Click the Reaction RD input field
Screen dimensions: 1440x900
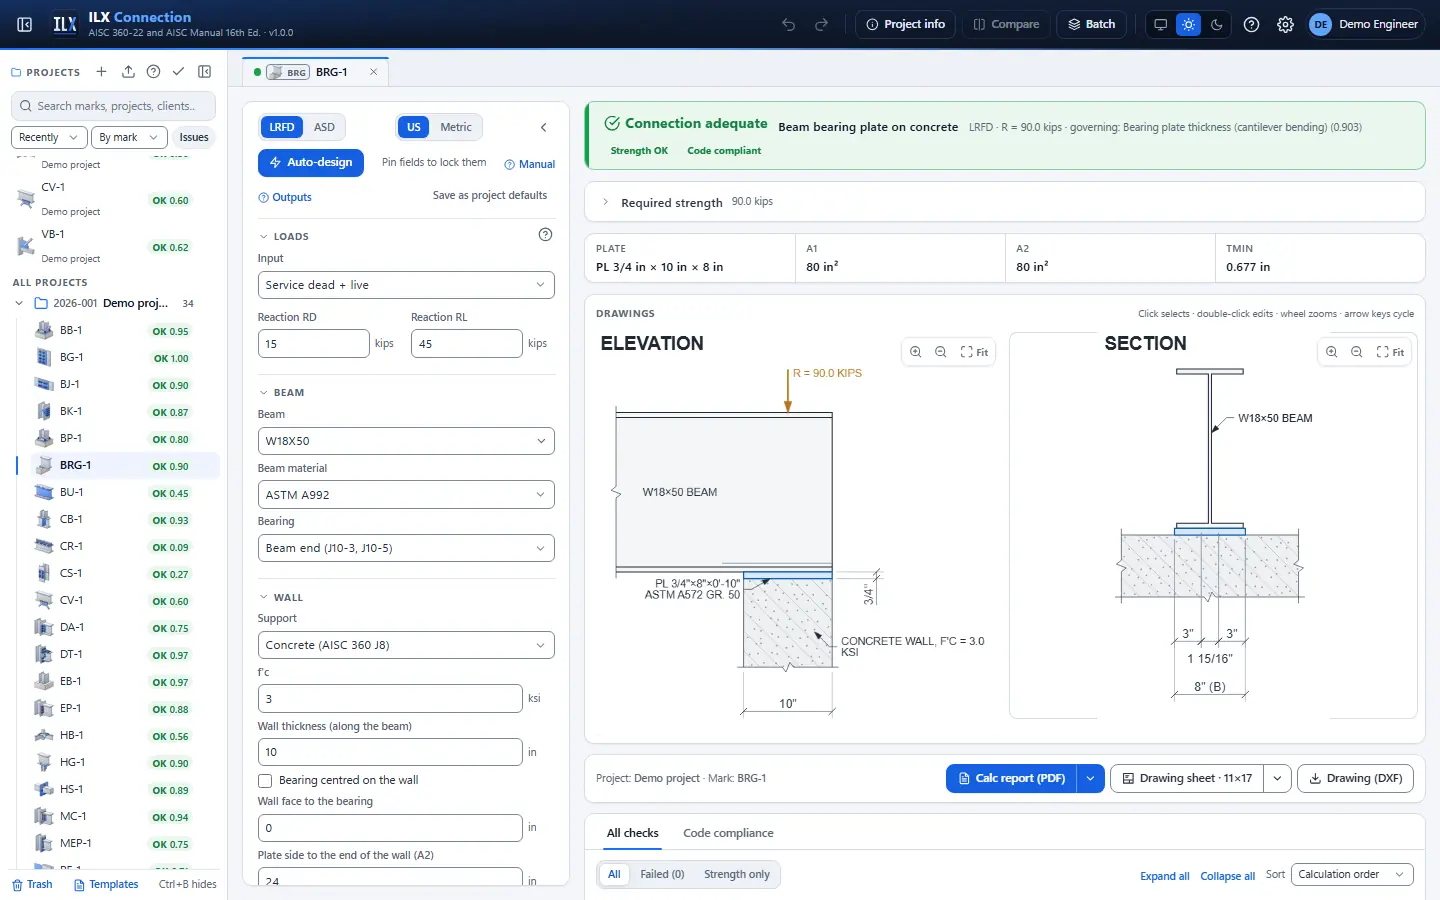(313, 343)
